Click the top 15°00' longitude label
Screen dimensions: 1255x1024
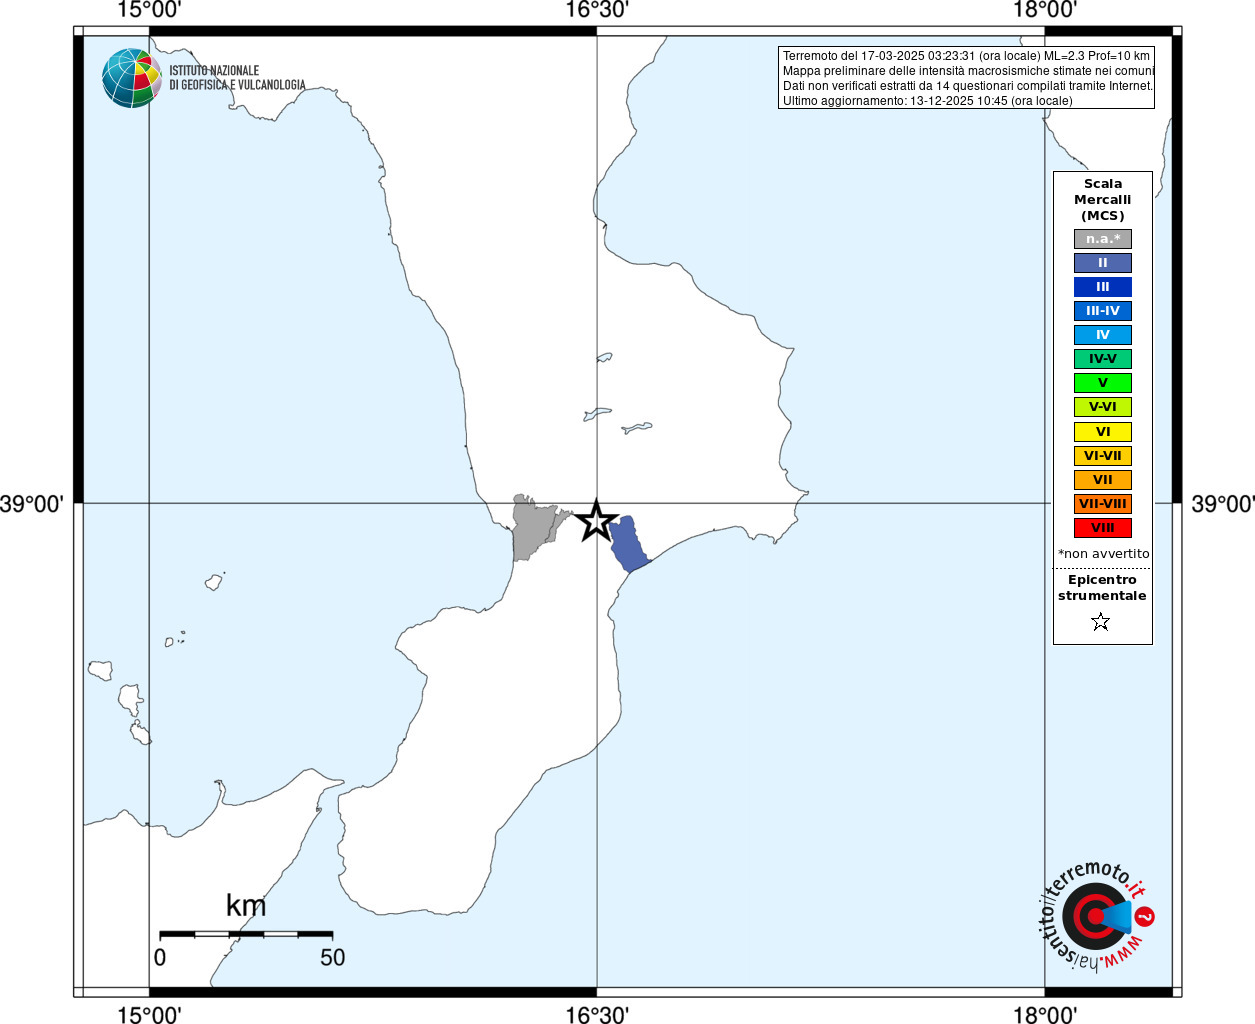point(149,11)
